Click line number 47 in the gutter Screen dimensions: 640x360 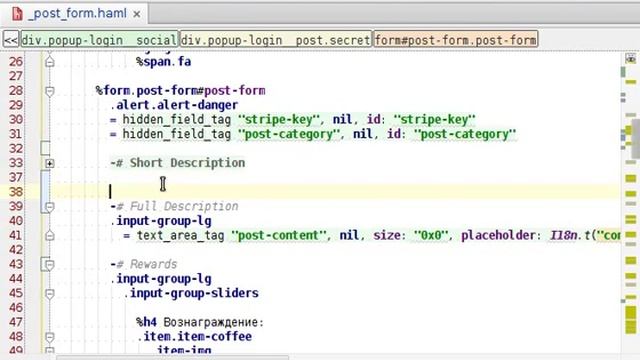point(16,322)
